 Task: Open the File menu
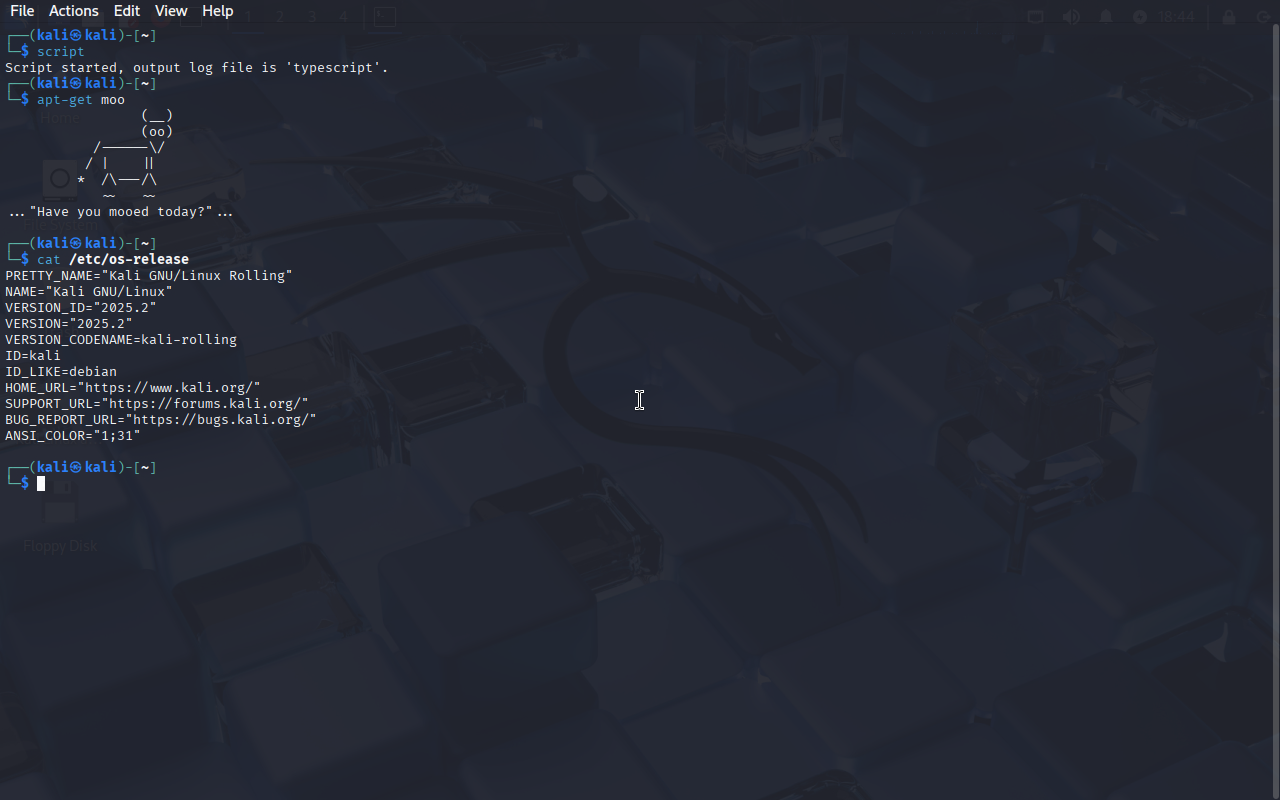coord(22,11)
